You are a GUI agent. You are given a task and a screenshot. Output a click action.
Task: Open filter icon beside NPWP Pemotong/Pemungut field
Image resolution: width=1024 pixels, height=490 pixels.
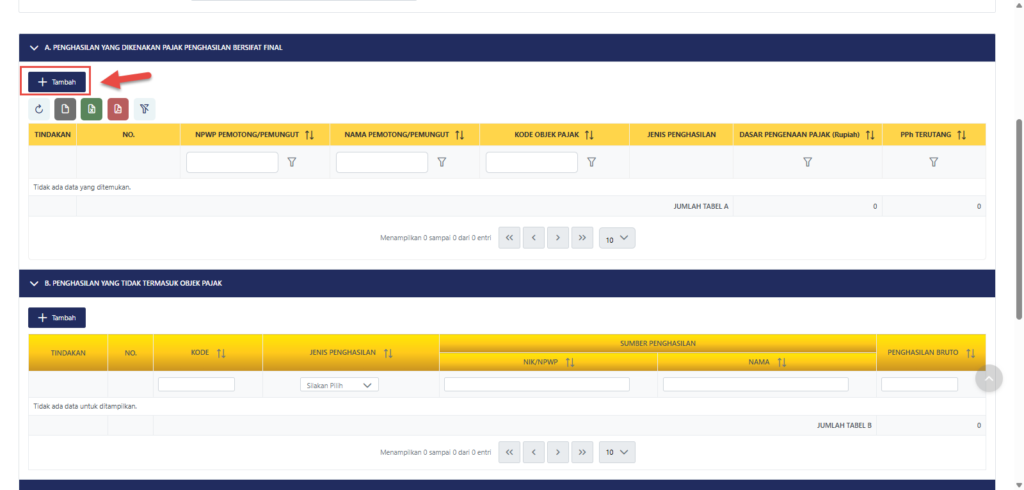point(292,162)
